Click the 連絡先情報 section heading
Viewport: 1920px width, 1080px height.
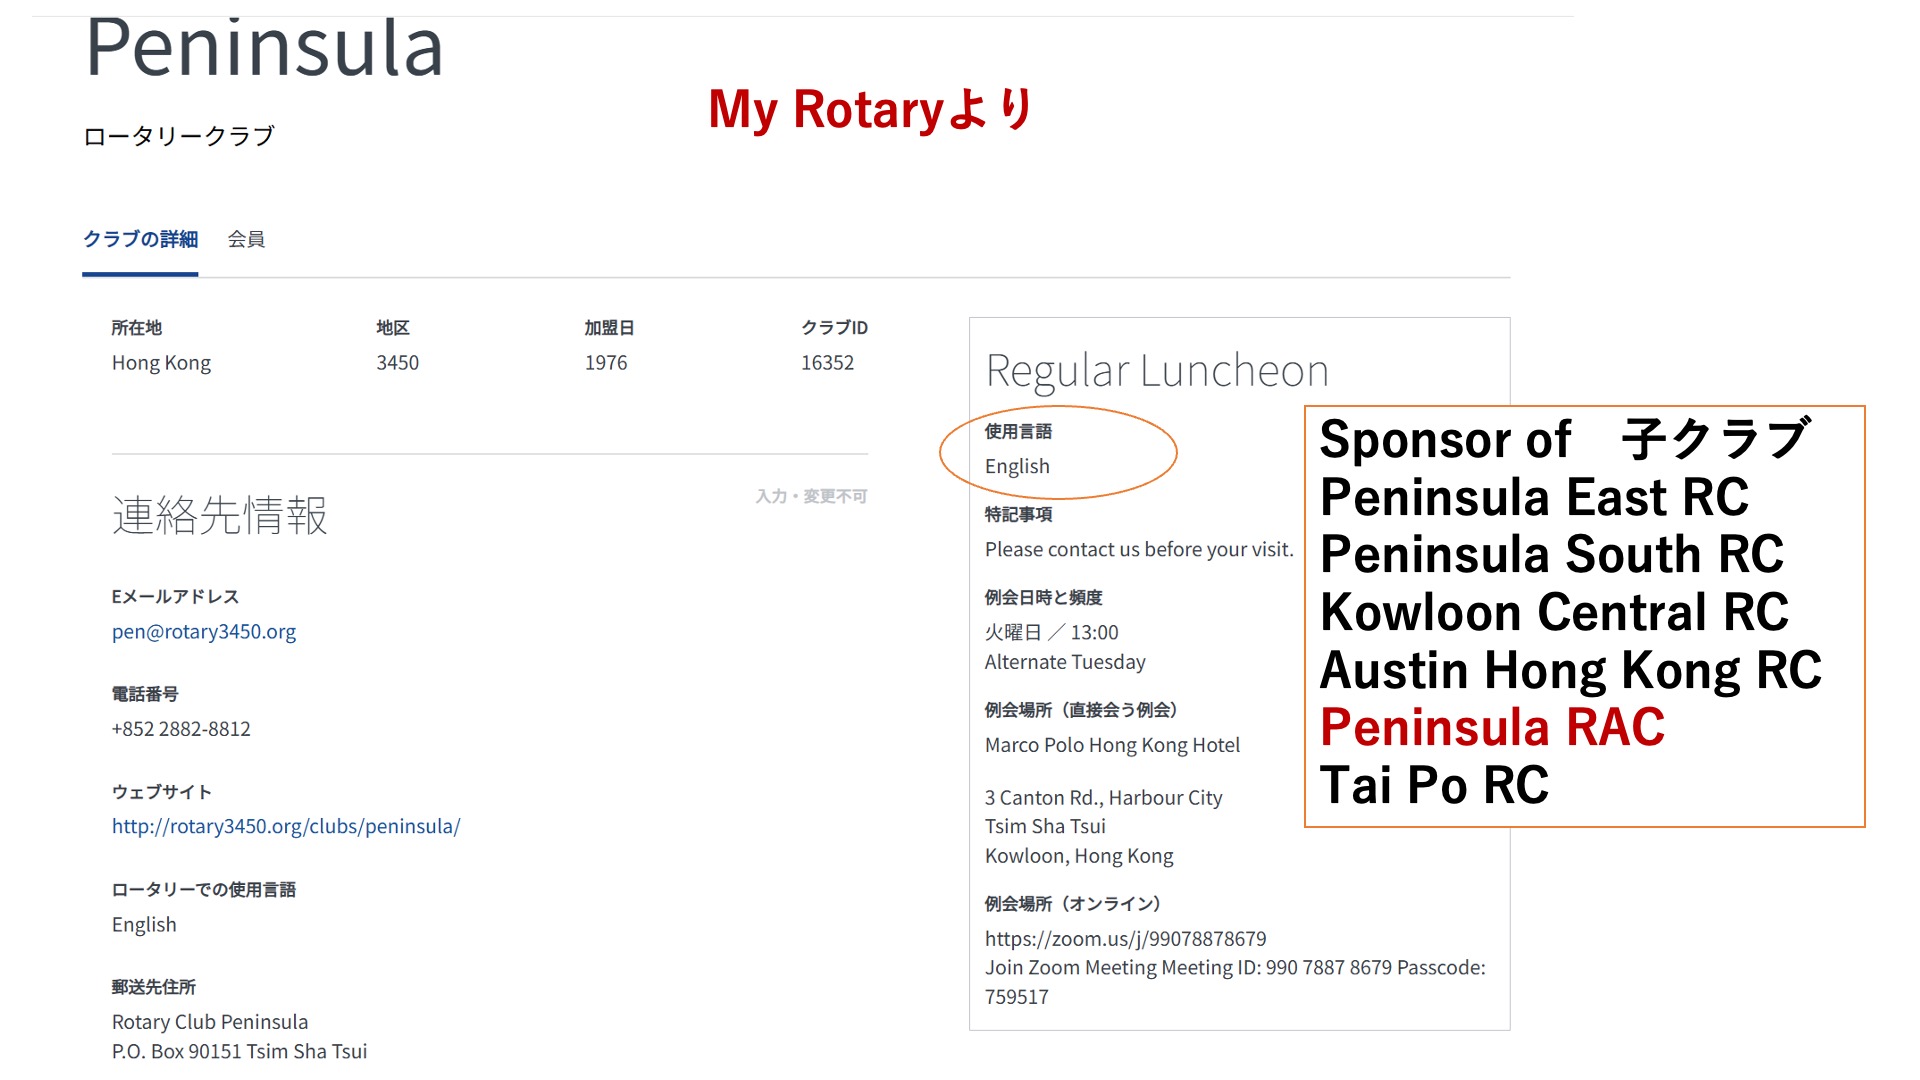[220, 516]
